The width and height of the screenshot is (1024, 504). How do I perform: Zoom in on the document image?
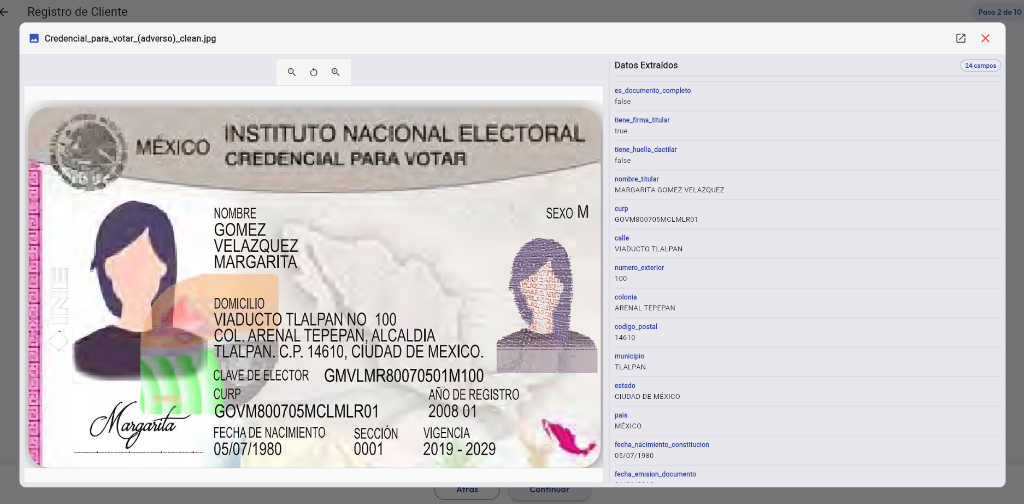(335, 72)
